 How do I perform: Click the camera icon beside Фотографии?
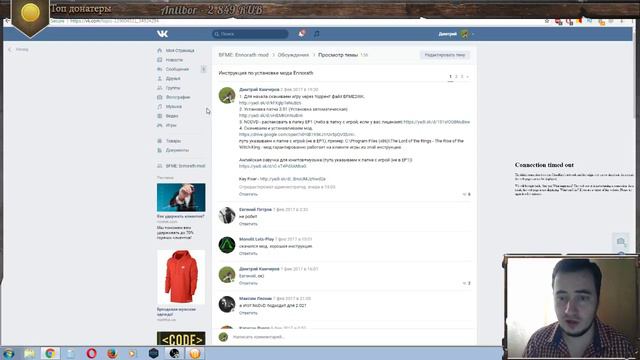click(x=160, y=97)
